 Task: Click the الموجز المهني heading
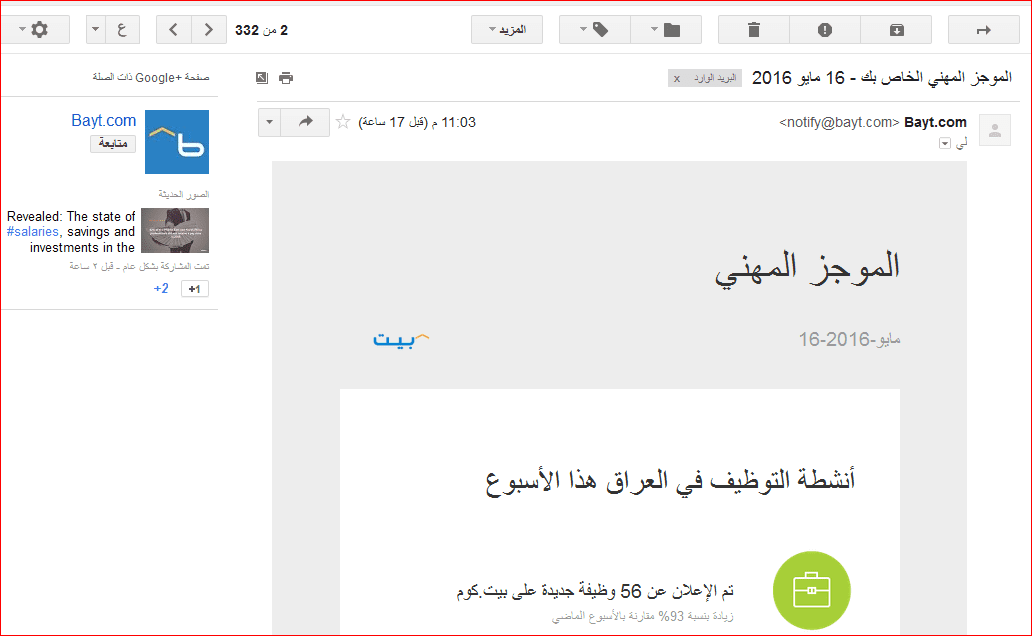(x=807, y=268)
